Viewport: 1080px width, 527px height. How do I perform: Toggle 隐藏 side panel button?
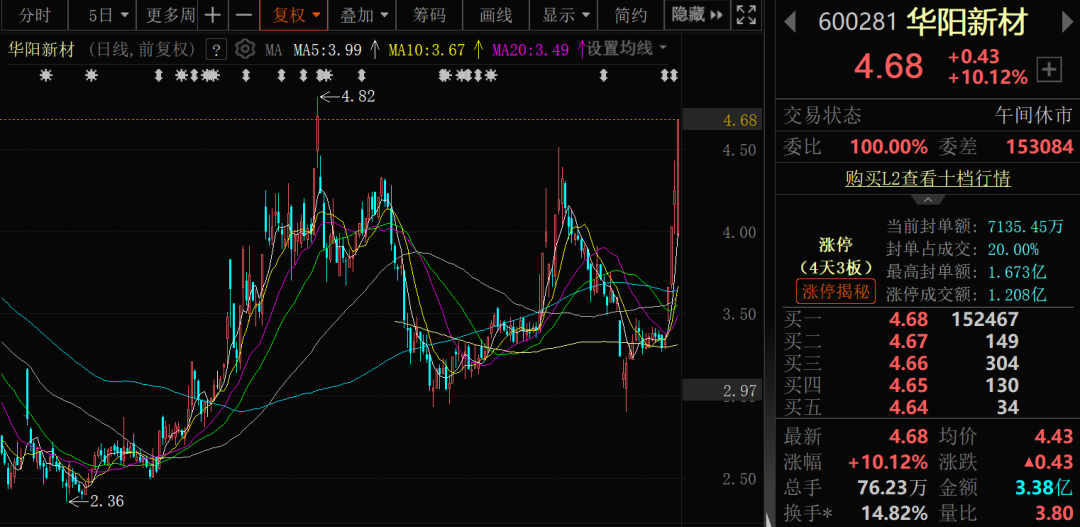[692, 15]
